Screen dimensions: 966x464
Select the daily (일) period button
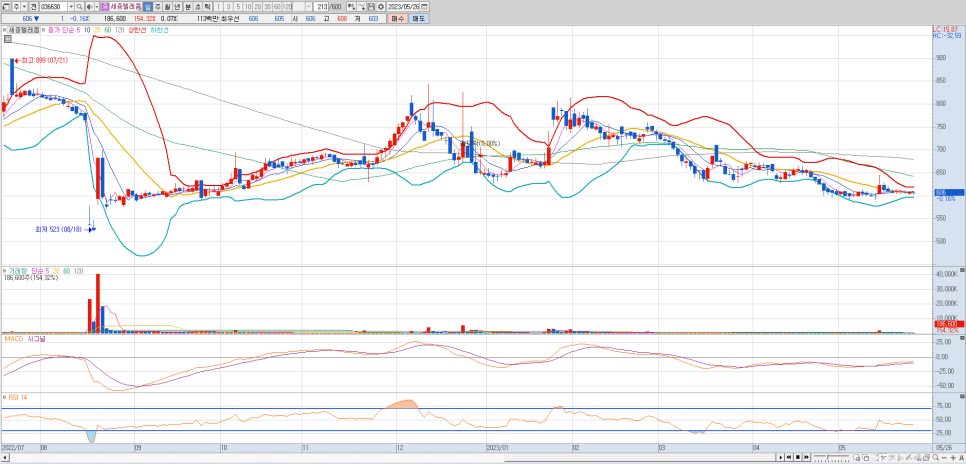tap(148, 6)
